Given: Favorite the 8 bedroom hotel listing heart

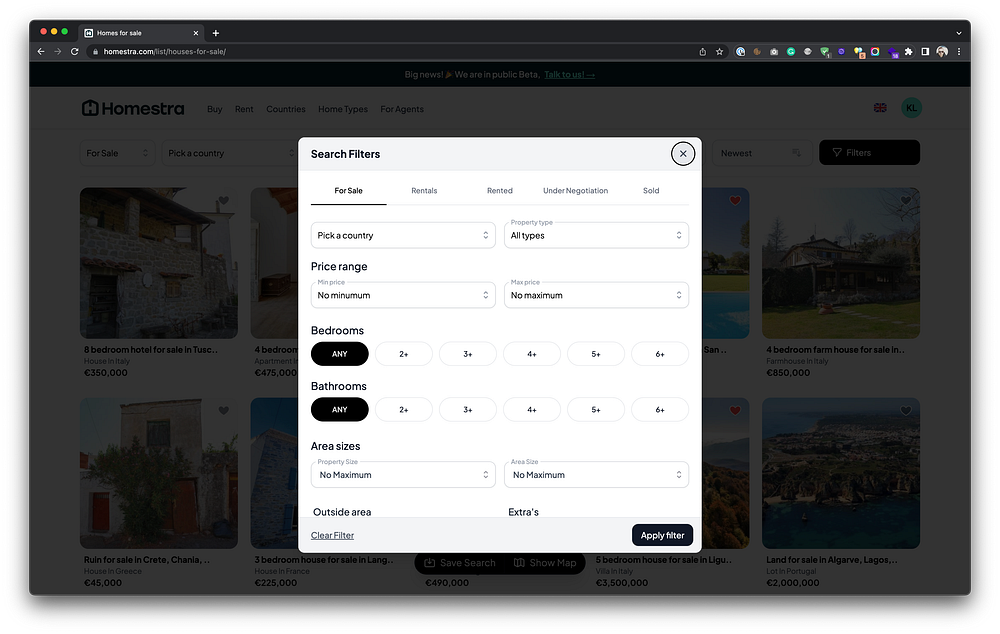Looking at the screenshot, I should click(223, 201).
